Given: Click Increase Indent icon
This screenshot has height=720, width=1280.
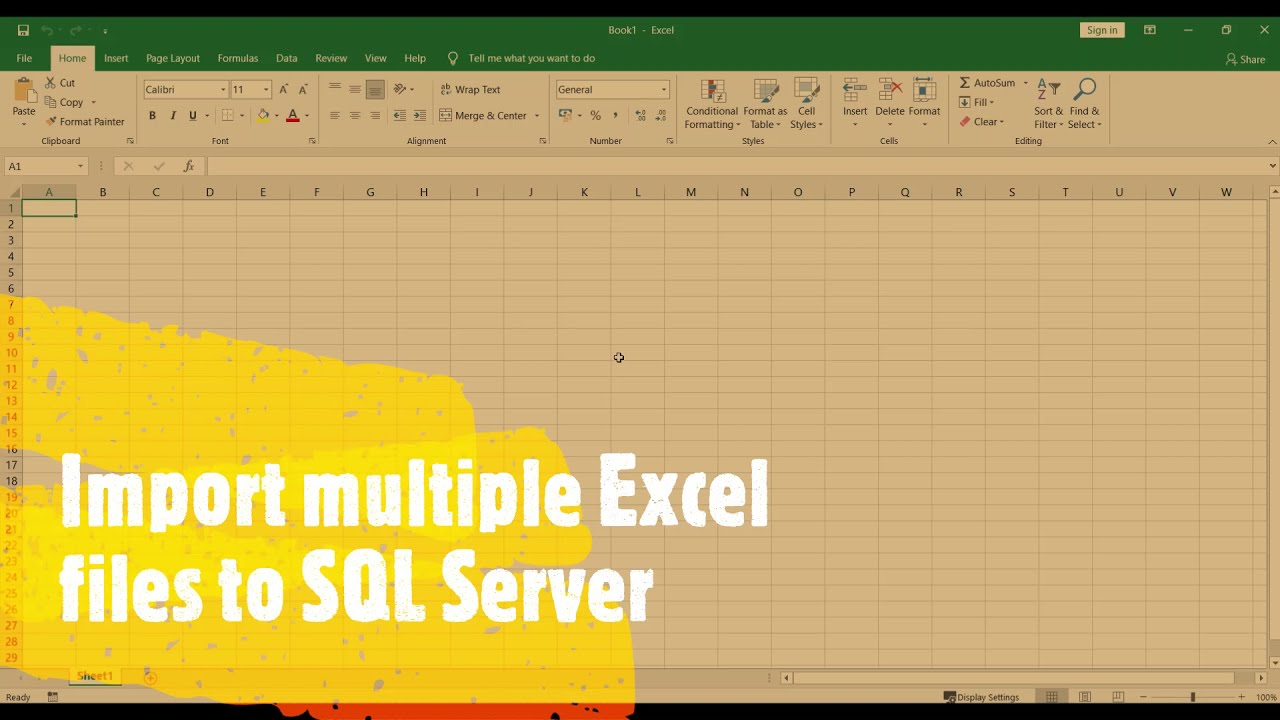Looking at the screenshot, I should point(420,116).
